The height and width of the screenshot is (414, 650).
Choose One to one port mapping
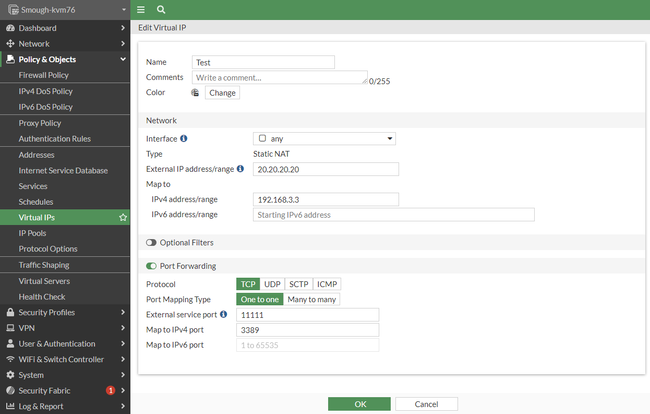click(260, 299)
